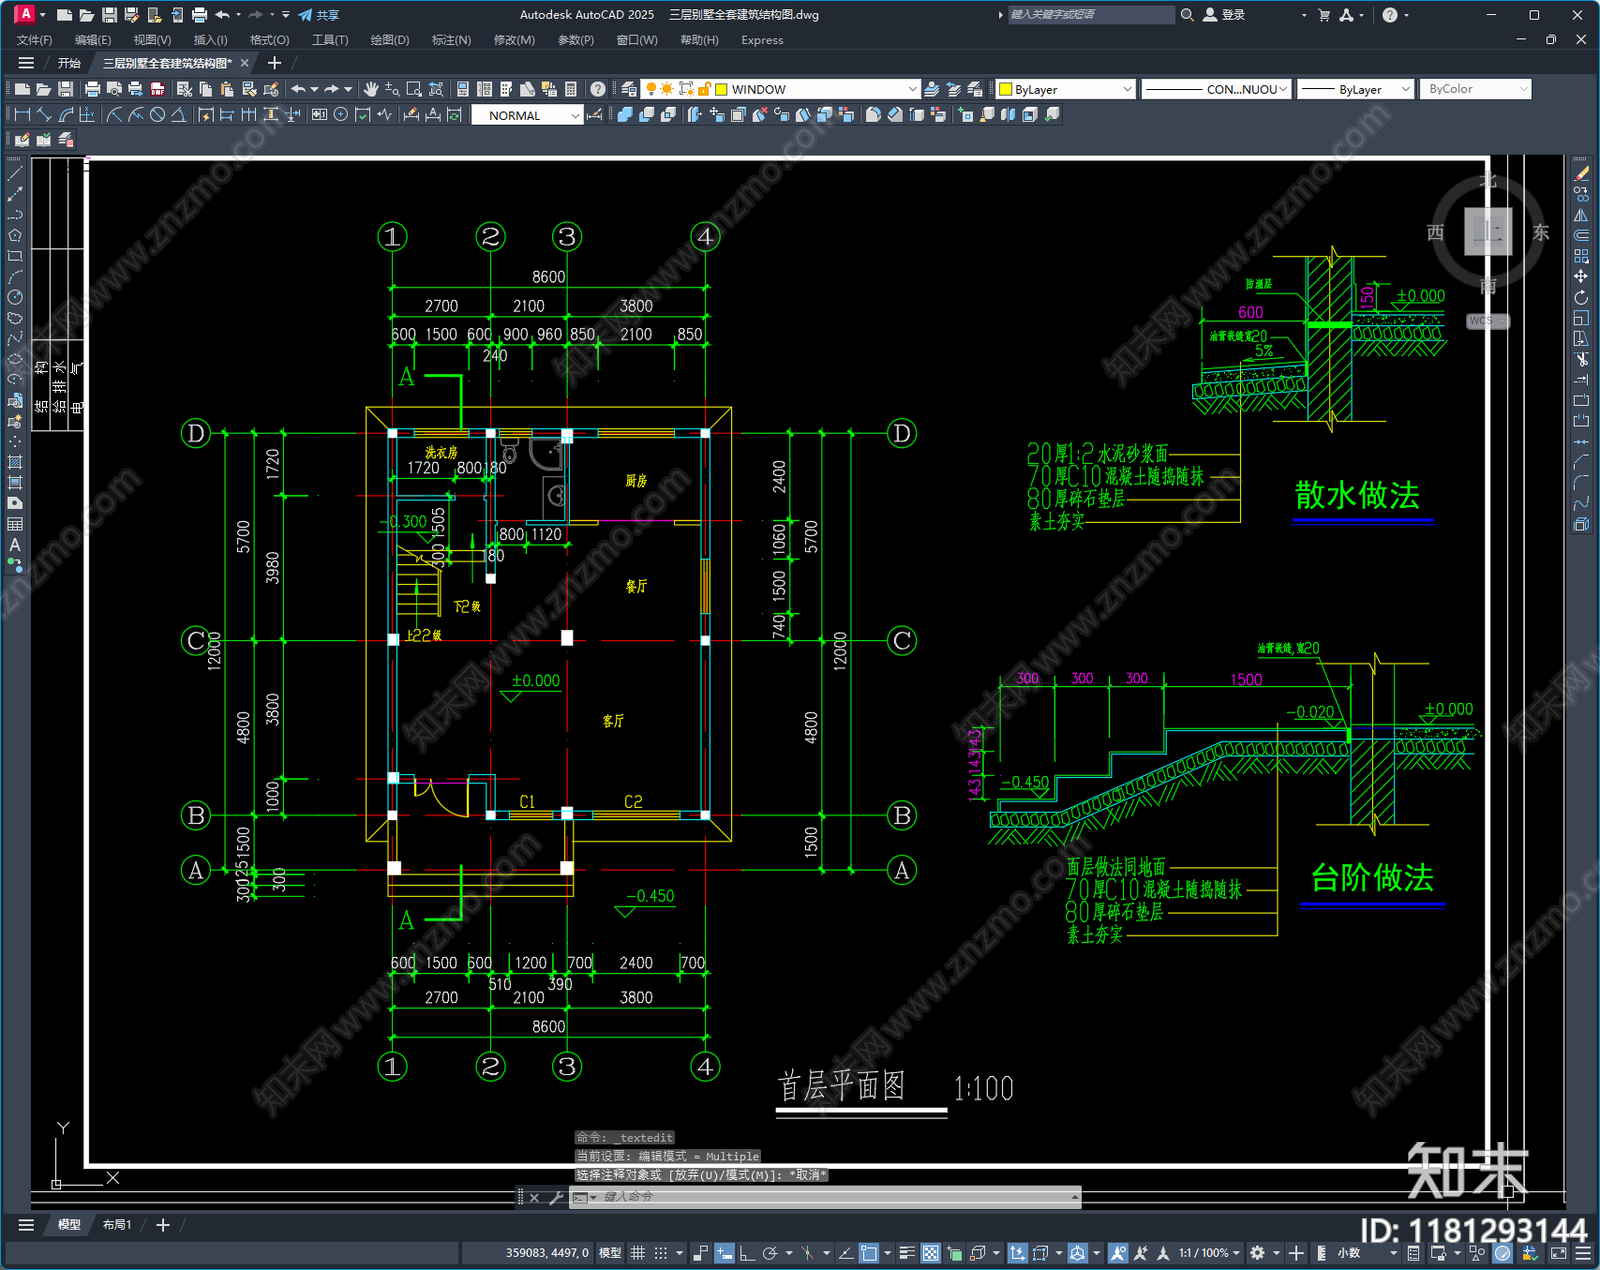Toggle the drawing grid display
1600x1270 pixels.
tap(637, 1253)
